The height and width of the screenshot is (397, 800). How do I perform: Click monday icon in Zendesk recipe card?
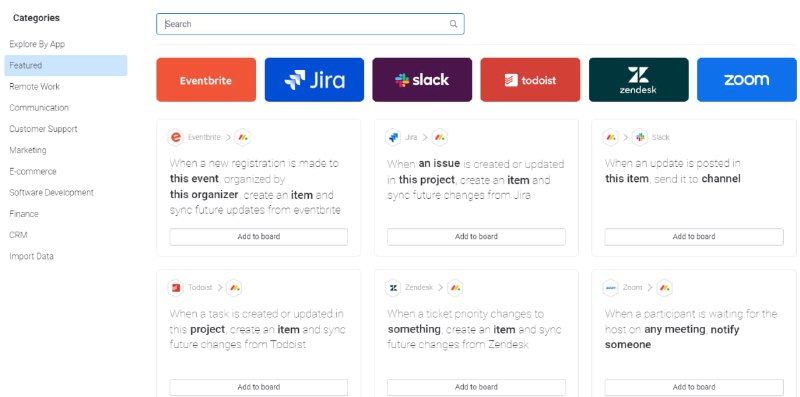coord(455,287)
